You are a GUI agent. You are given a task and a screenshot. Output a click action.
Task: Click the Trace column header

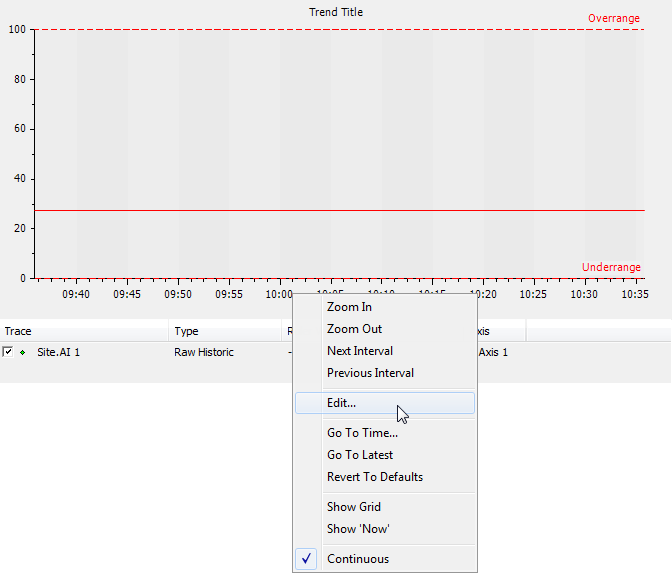(18, 331)
